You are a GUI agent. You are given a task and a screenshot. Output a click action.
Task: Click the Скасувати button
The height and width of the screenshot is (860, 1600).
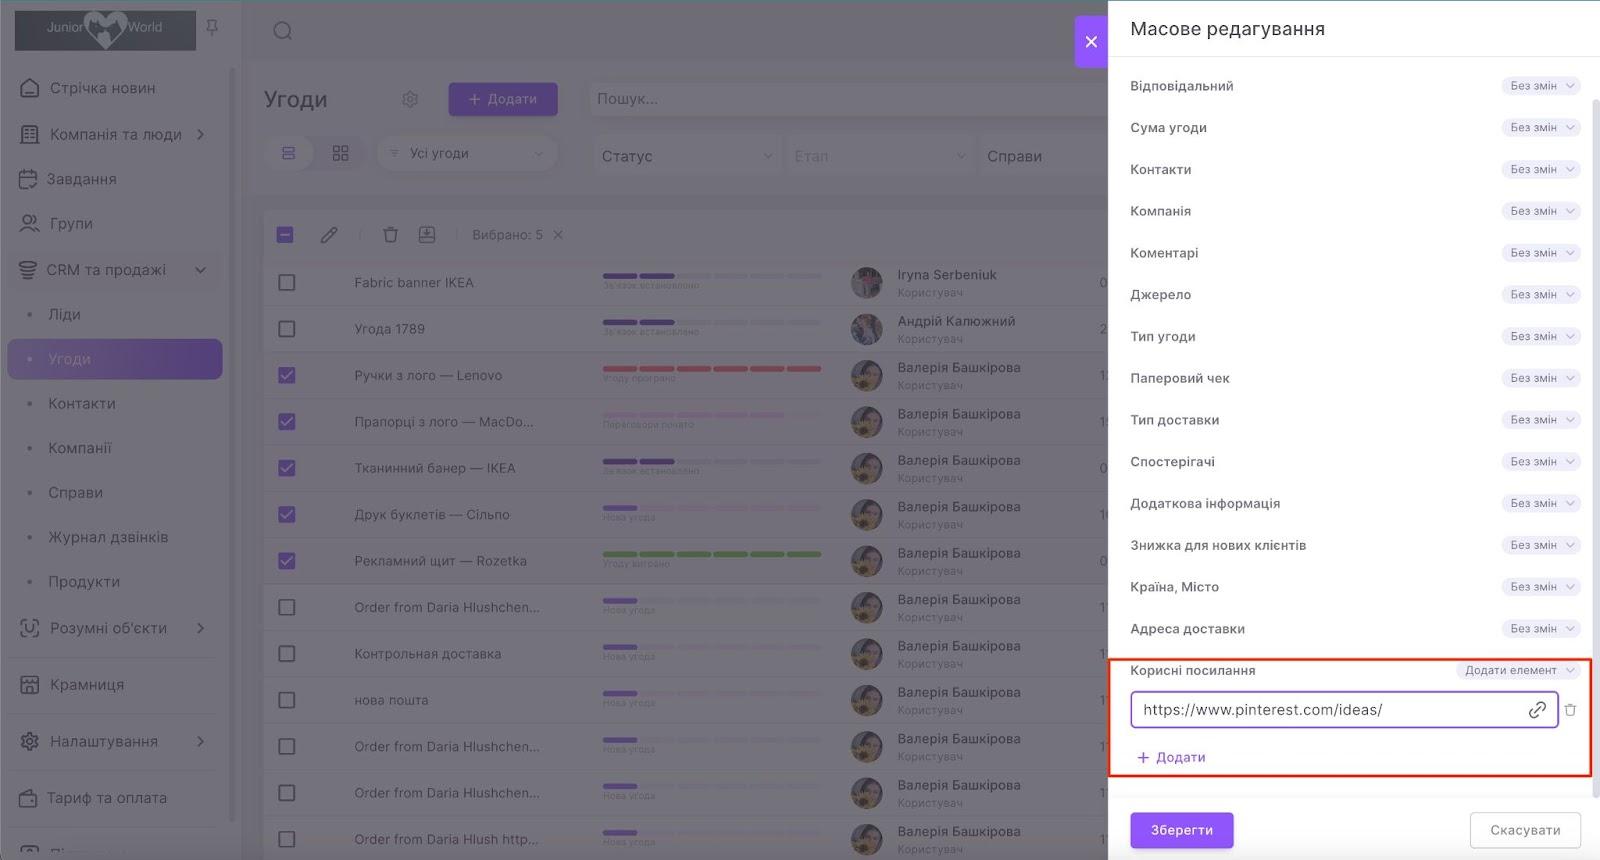[1524, 830]
